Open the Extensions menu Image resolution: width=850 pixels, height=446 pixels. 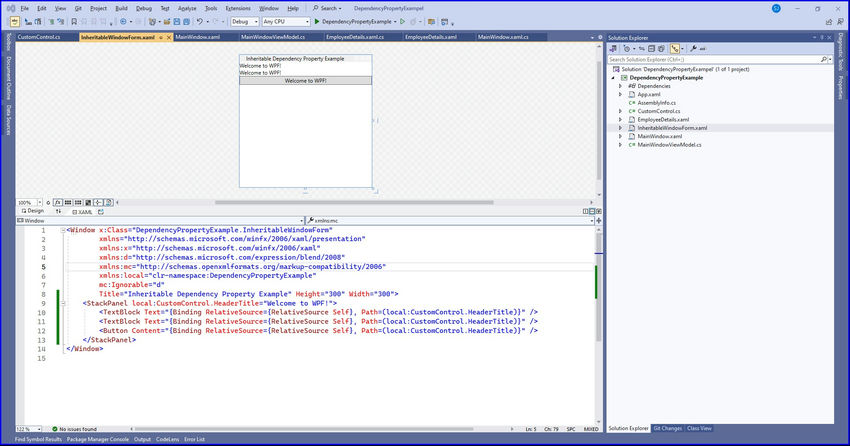coord(238,8)
